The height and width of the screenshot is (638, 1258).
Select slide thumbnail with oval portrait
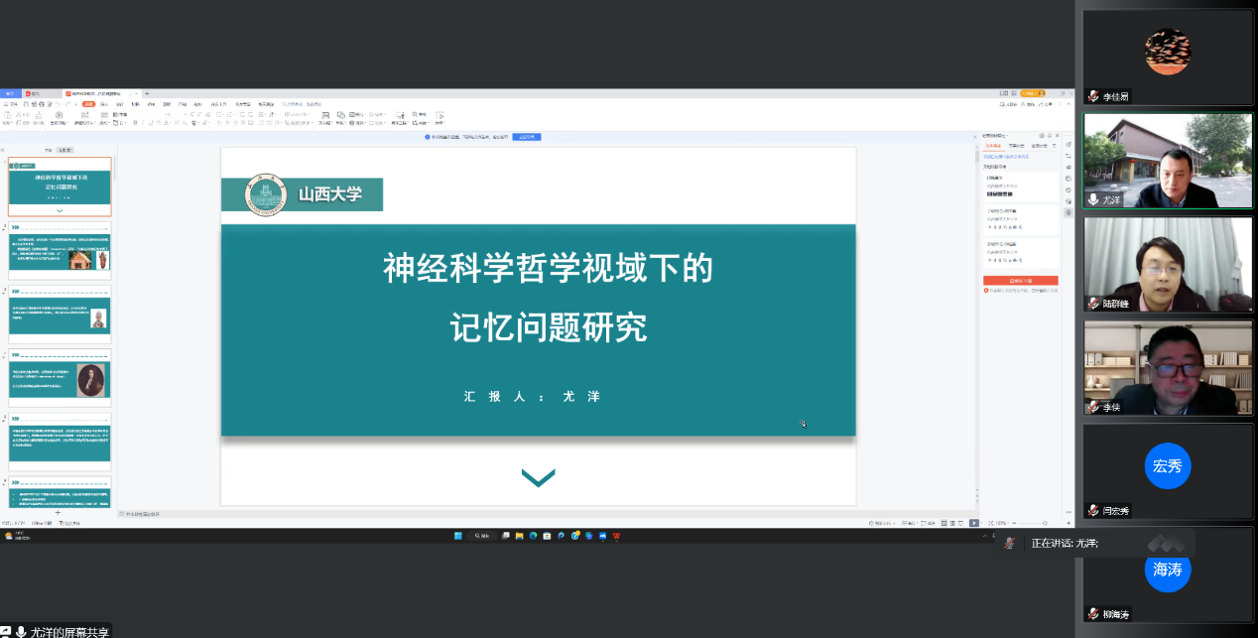[60, 378]
